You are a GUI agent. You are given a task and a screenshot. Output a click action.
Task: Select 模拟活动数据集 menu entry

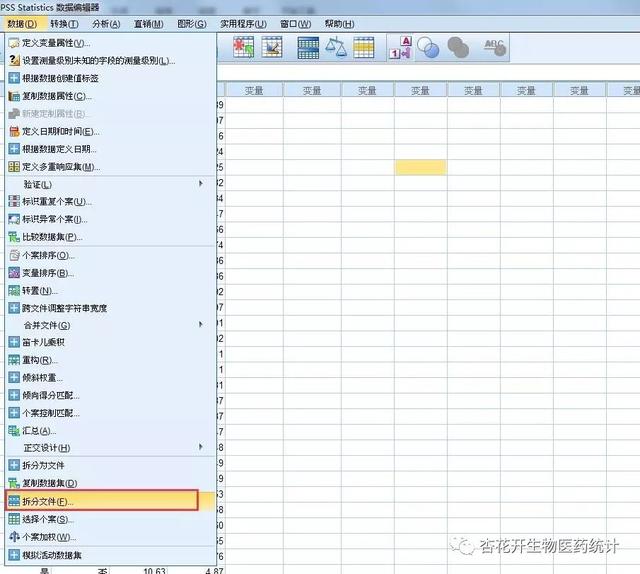pos(110,555)
